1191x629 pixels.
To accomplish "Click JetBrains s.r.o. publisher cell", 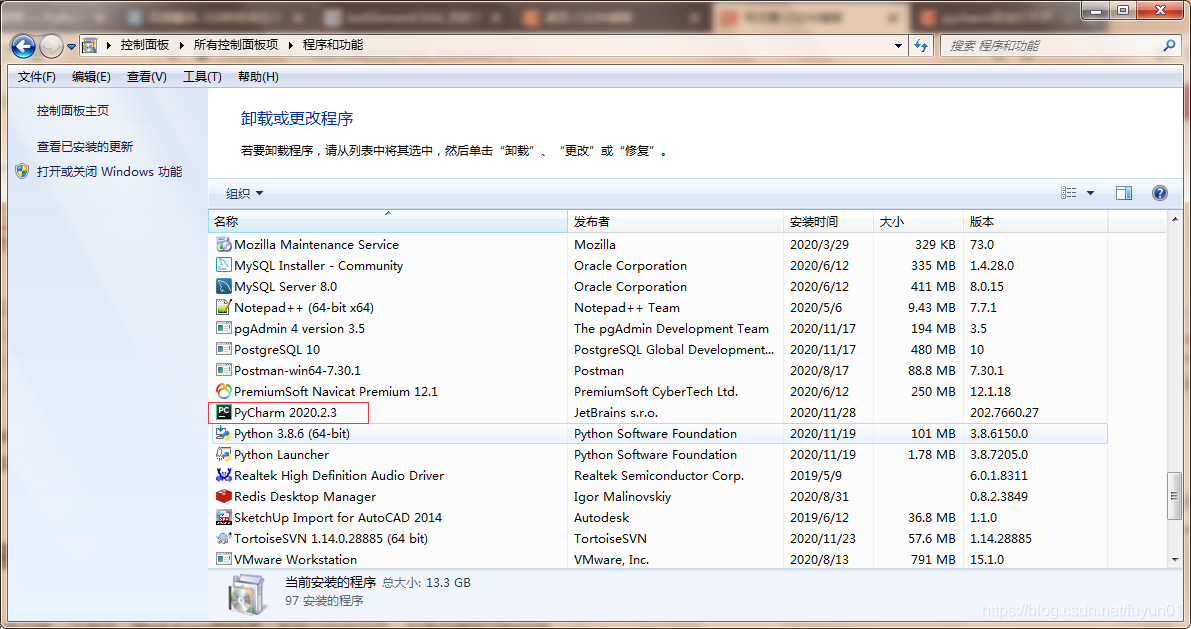I will pyautogui.click(x=616, y=412).
